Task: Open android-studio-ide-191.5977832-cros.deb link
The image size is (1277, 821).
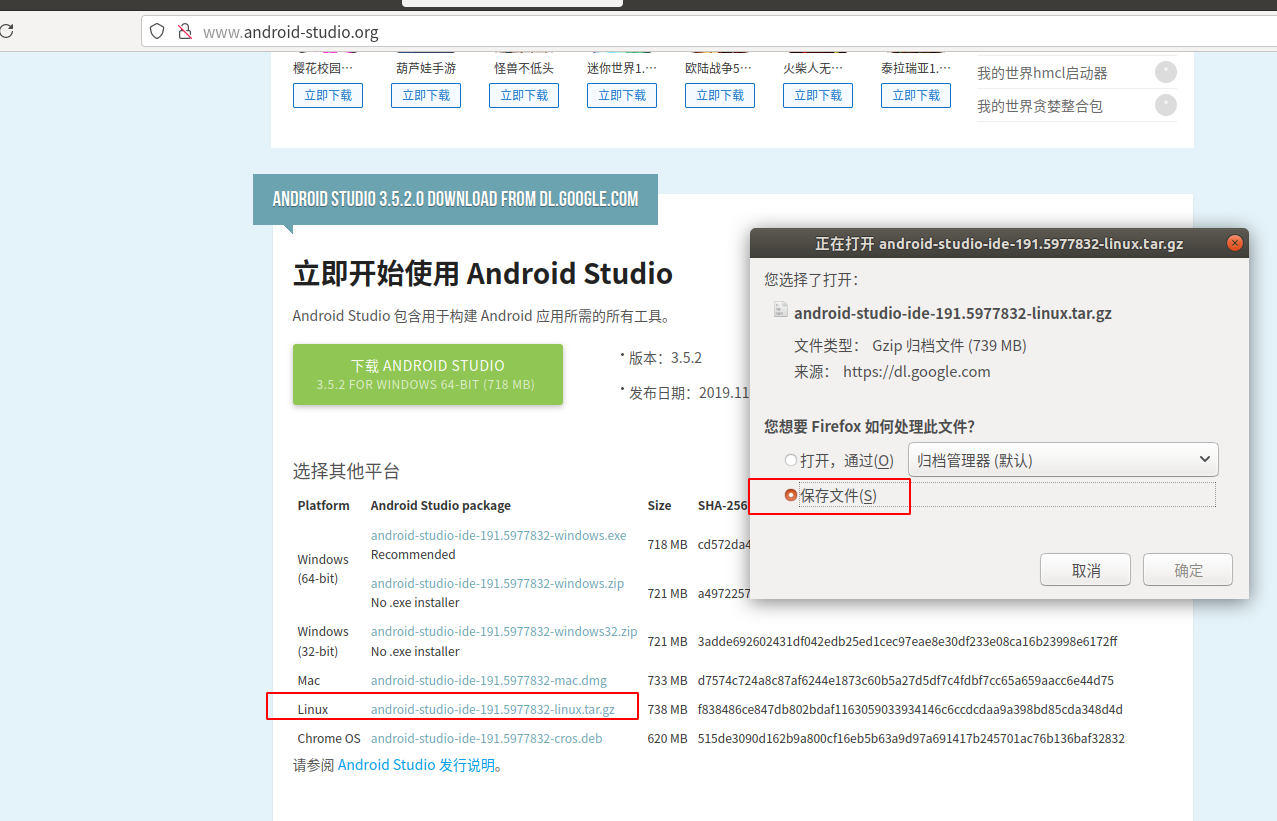Action: point(487,738)
